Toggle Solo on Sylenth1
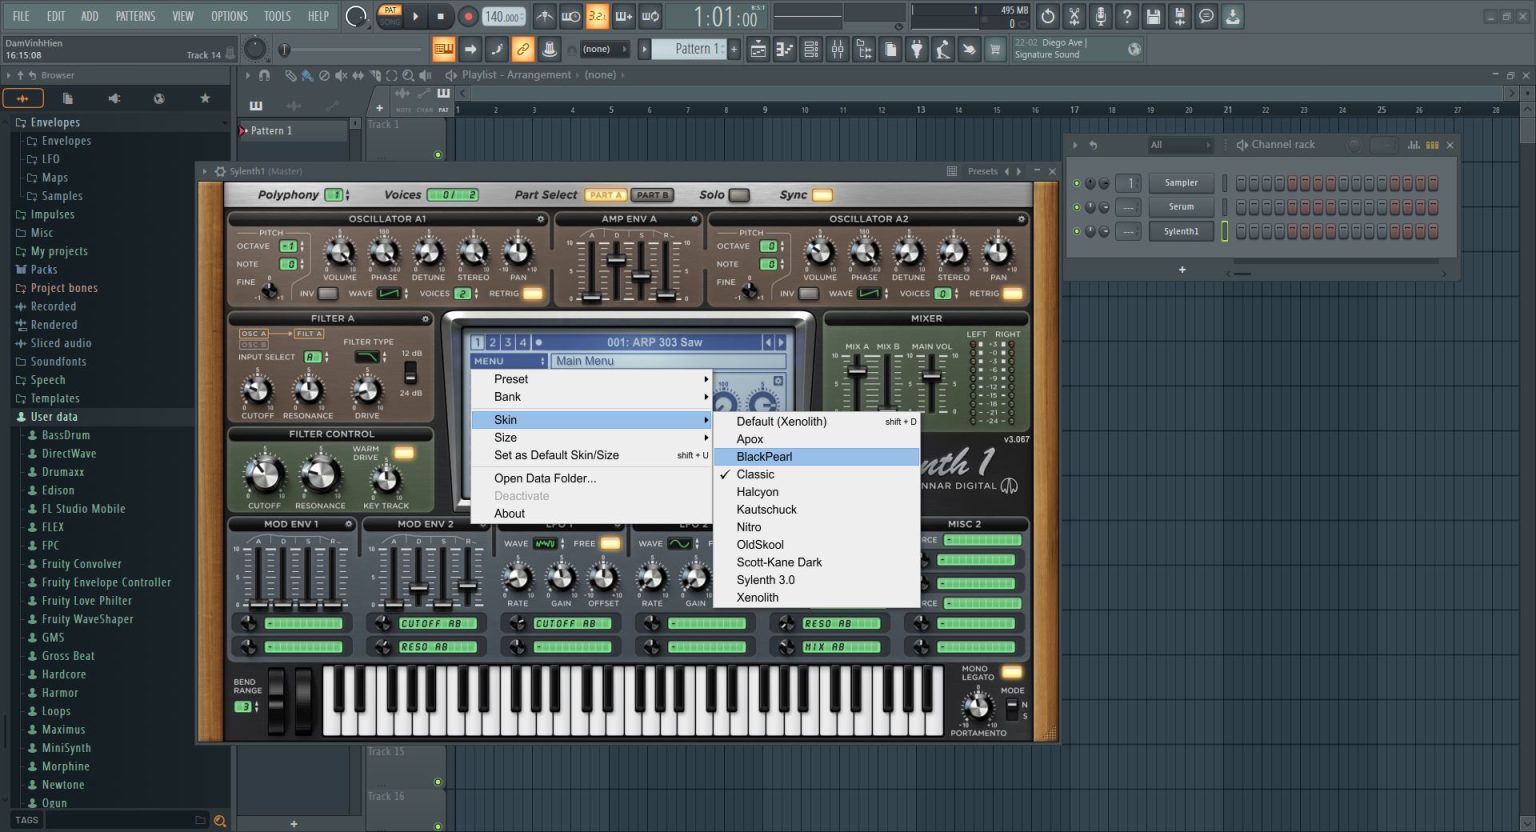Image resolution: width=1536 pixels, height=832 pixels. tap(737, 195)
